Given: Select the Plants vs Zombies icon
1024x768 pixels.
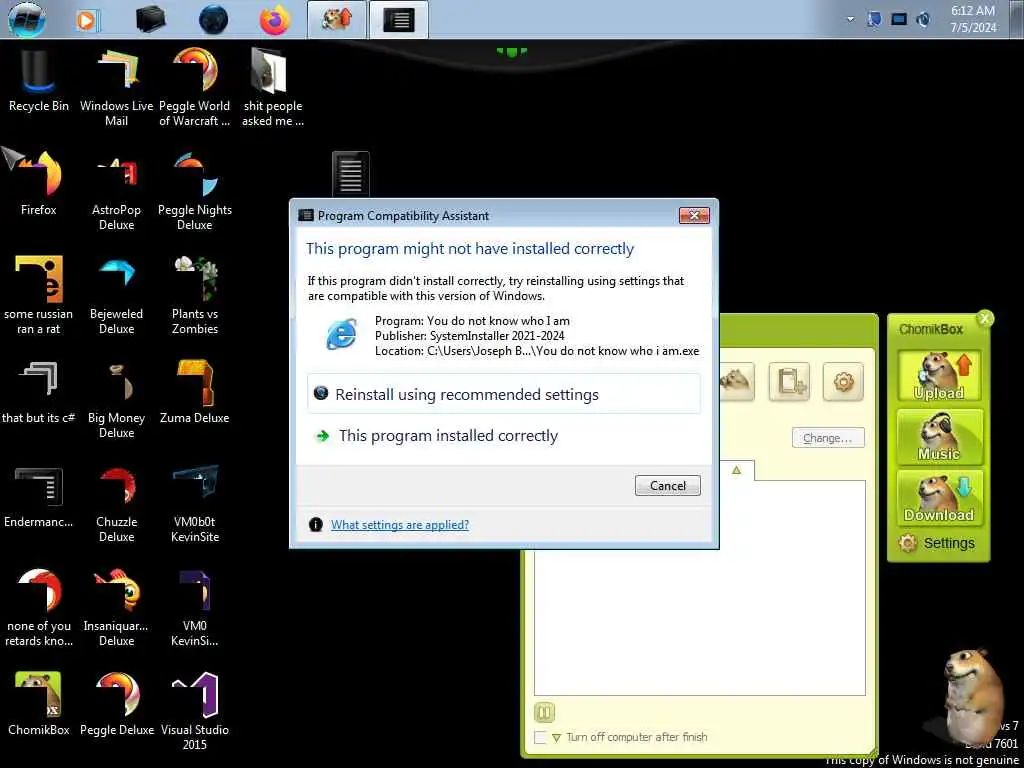Looking at the screenshot, I should click(x=195, y=295).
